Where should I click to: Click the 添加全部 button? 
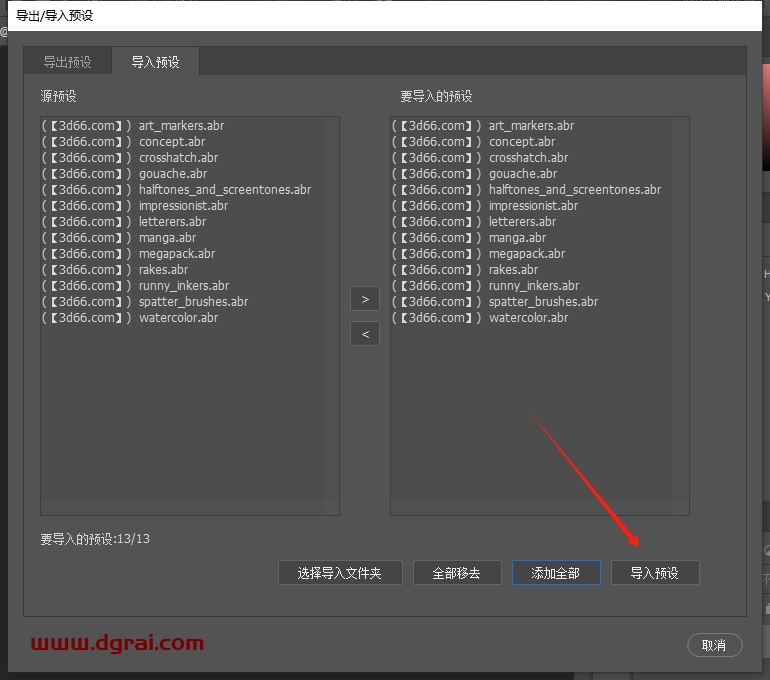click(556, 572)
